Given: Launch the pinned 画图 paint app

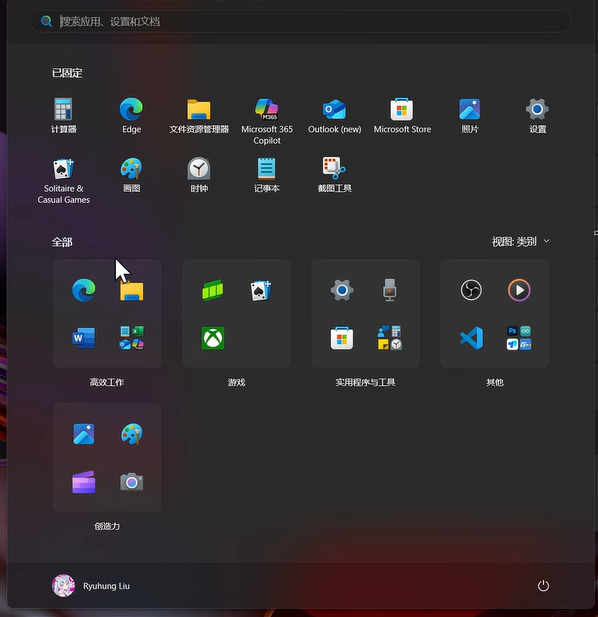Looking at the screenshot, I should coord(131,175).
